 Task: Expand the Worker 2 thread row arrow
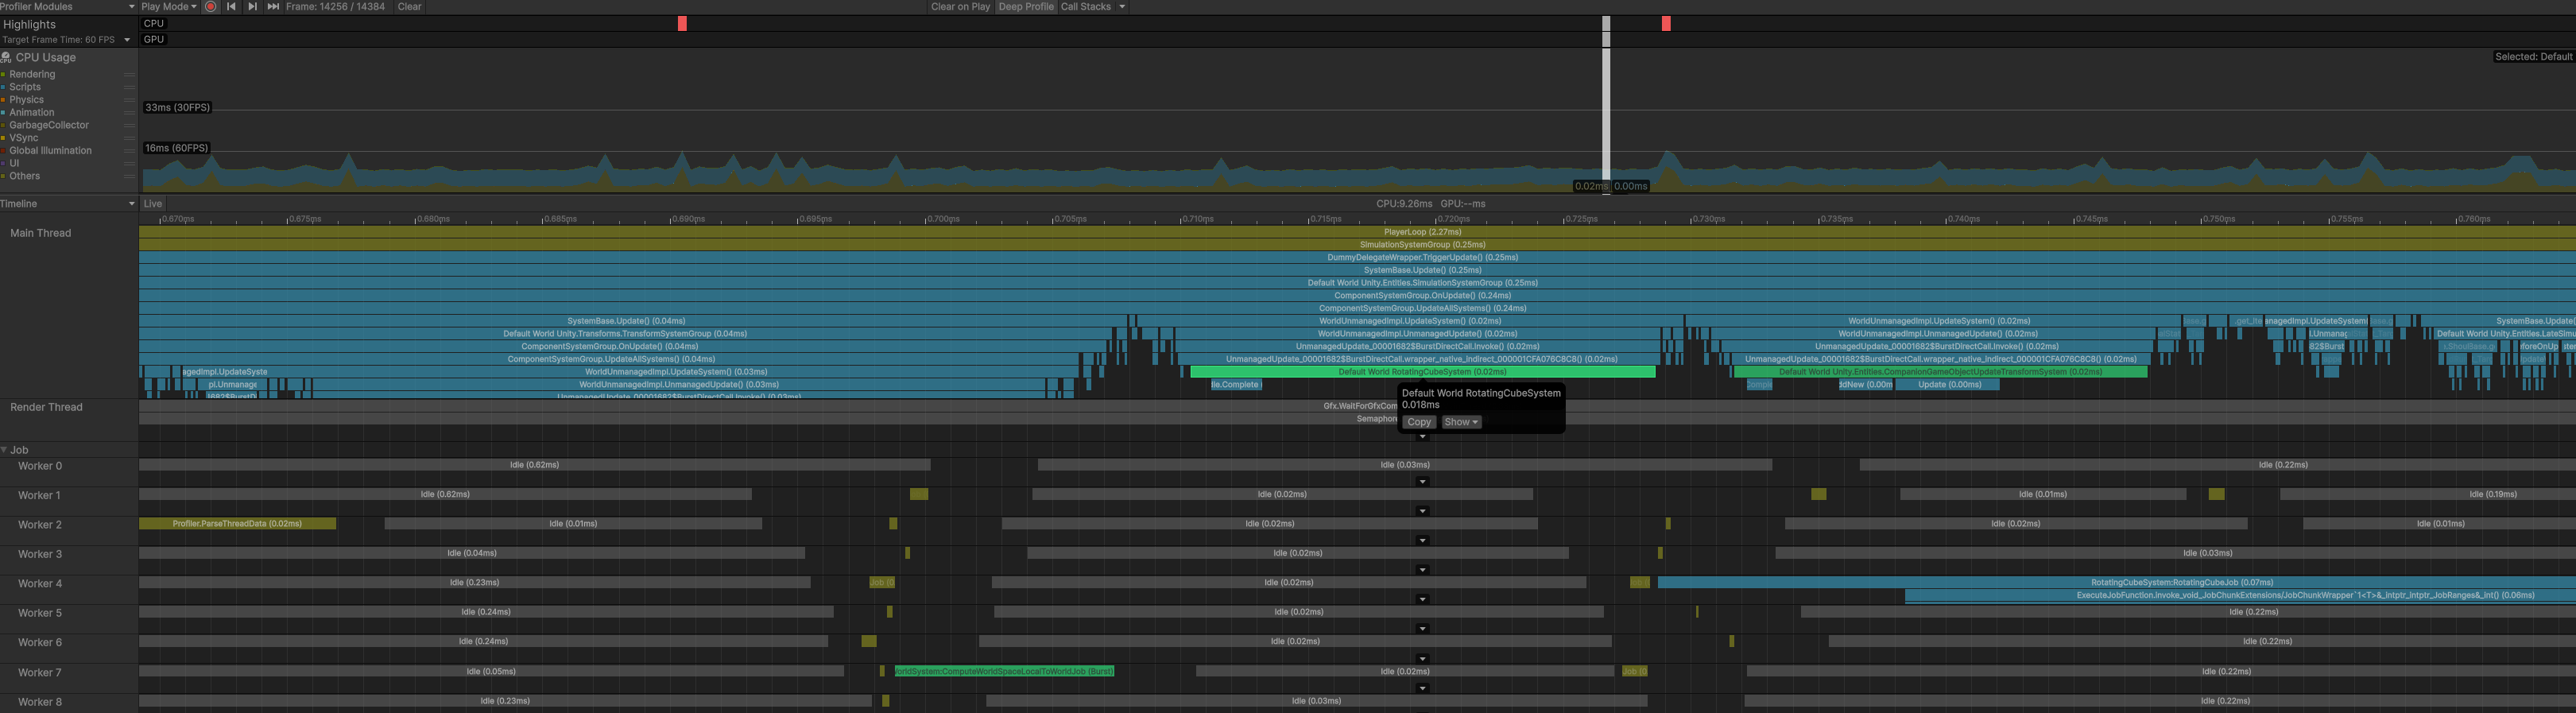click(1423, 540)
